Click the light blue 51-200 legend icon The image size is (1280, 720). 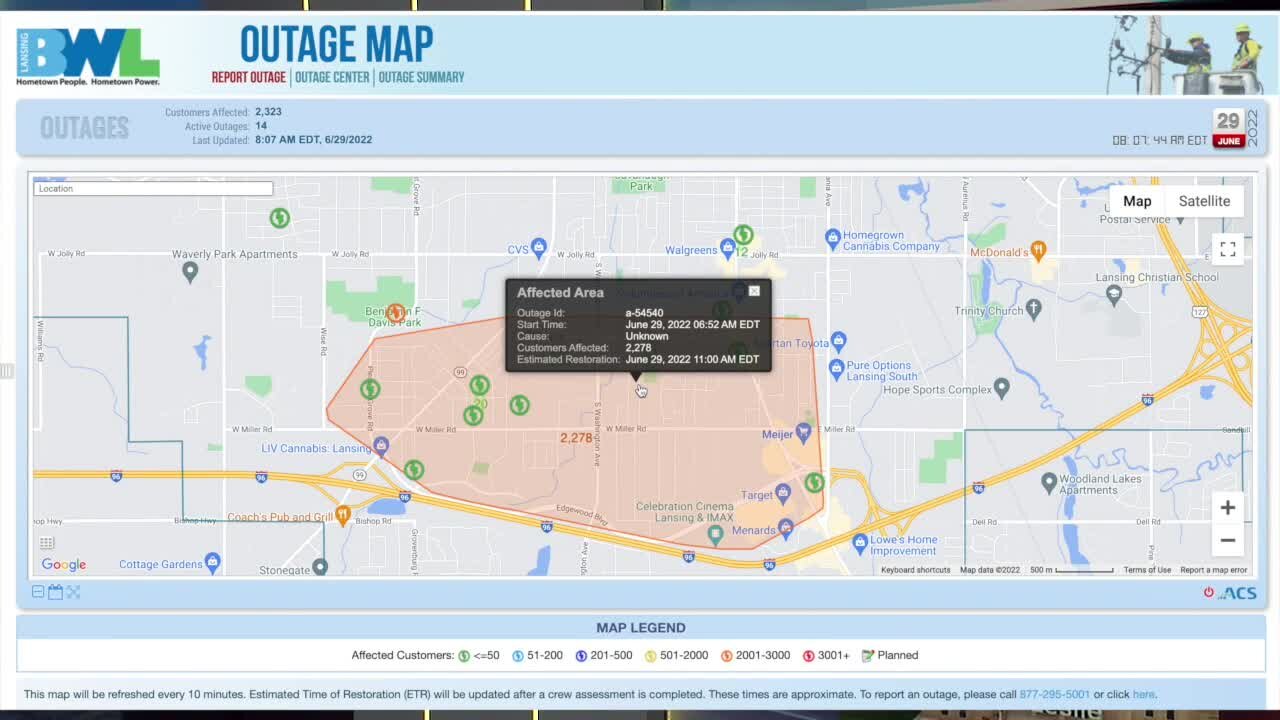pyautogui.click(x=518, y=656)
